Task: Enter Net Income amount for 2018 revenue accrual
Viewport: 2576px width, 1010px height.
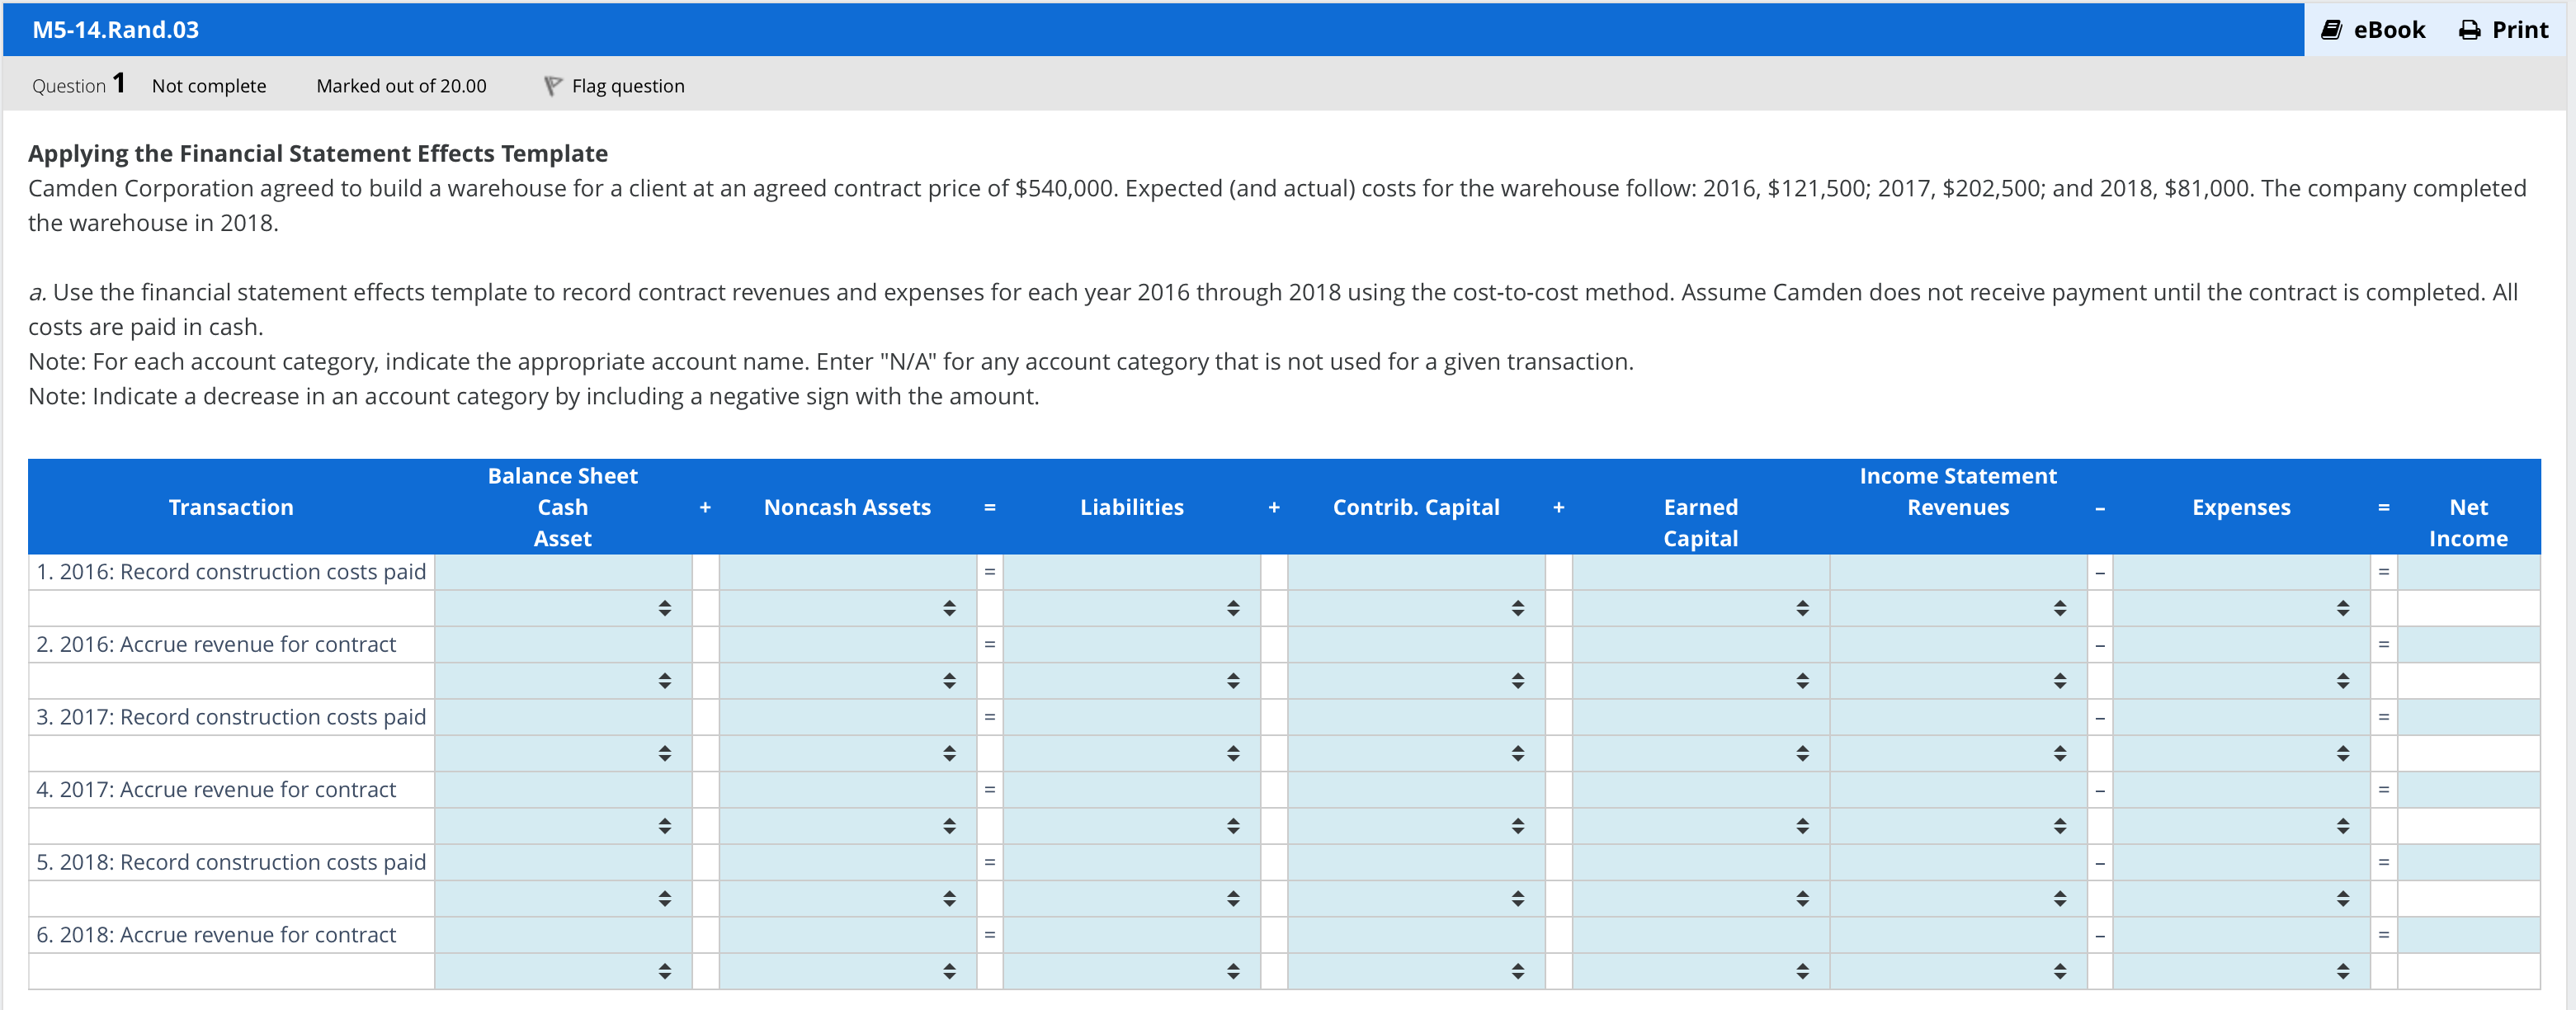Action: pyautogui.click(x=2467, y=935)
